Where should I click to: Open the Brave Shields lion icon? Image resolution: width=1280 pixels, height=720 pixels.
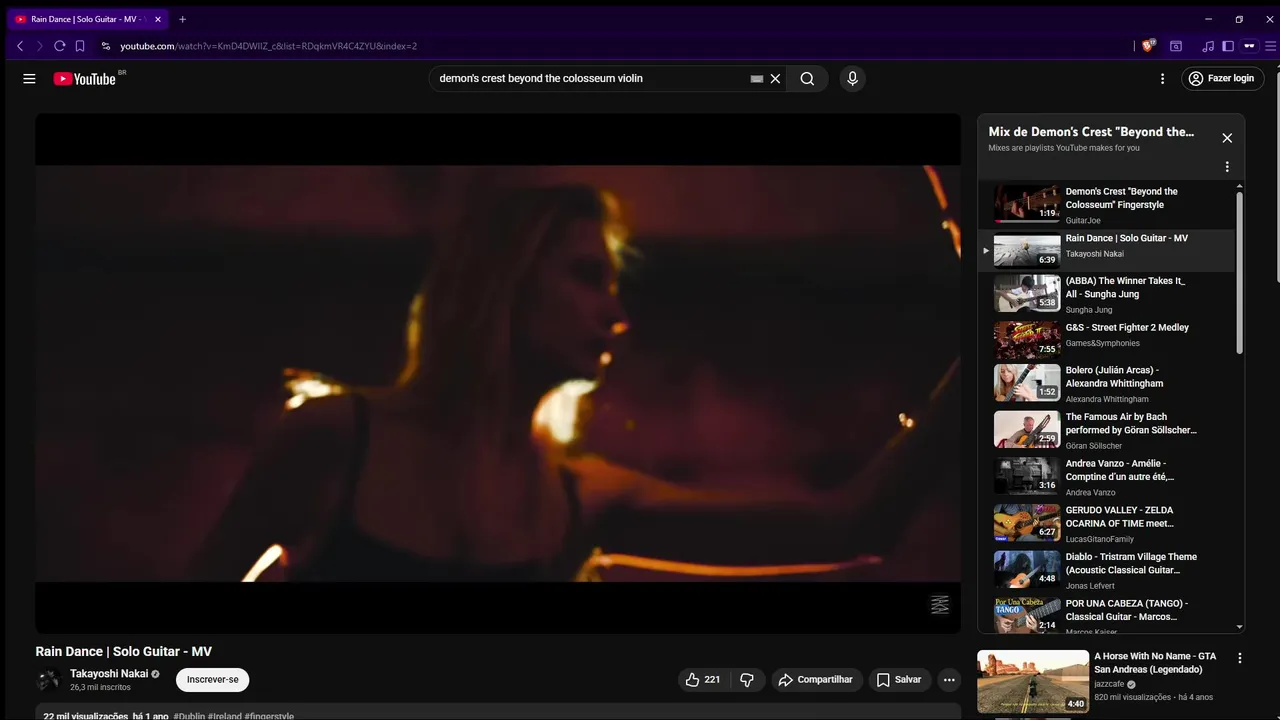coord(1148,46)
